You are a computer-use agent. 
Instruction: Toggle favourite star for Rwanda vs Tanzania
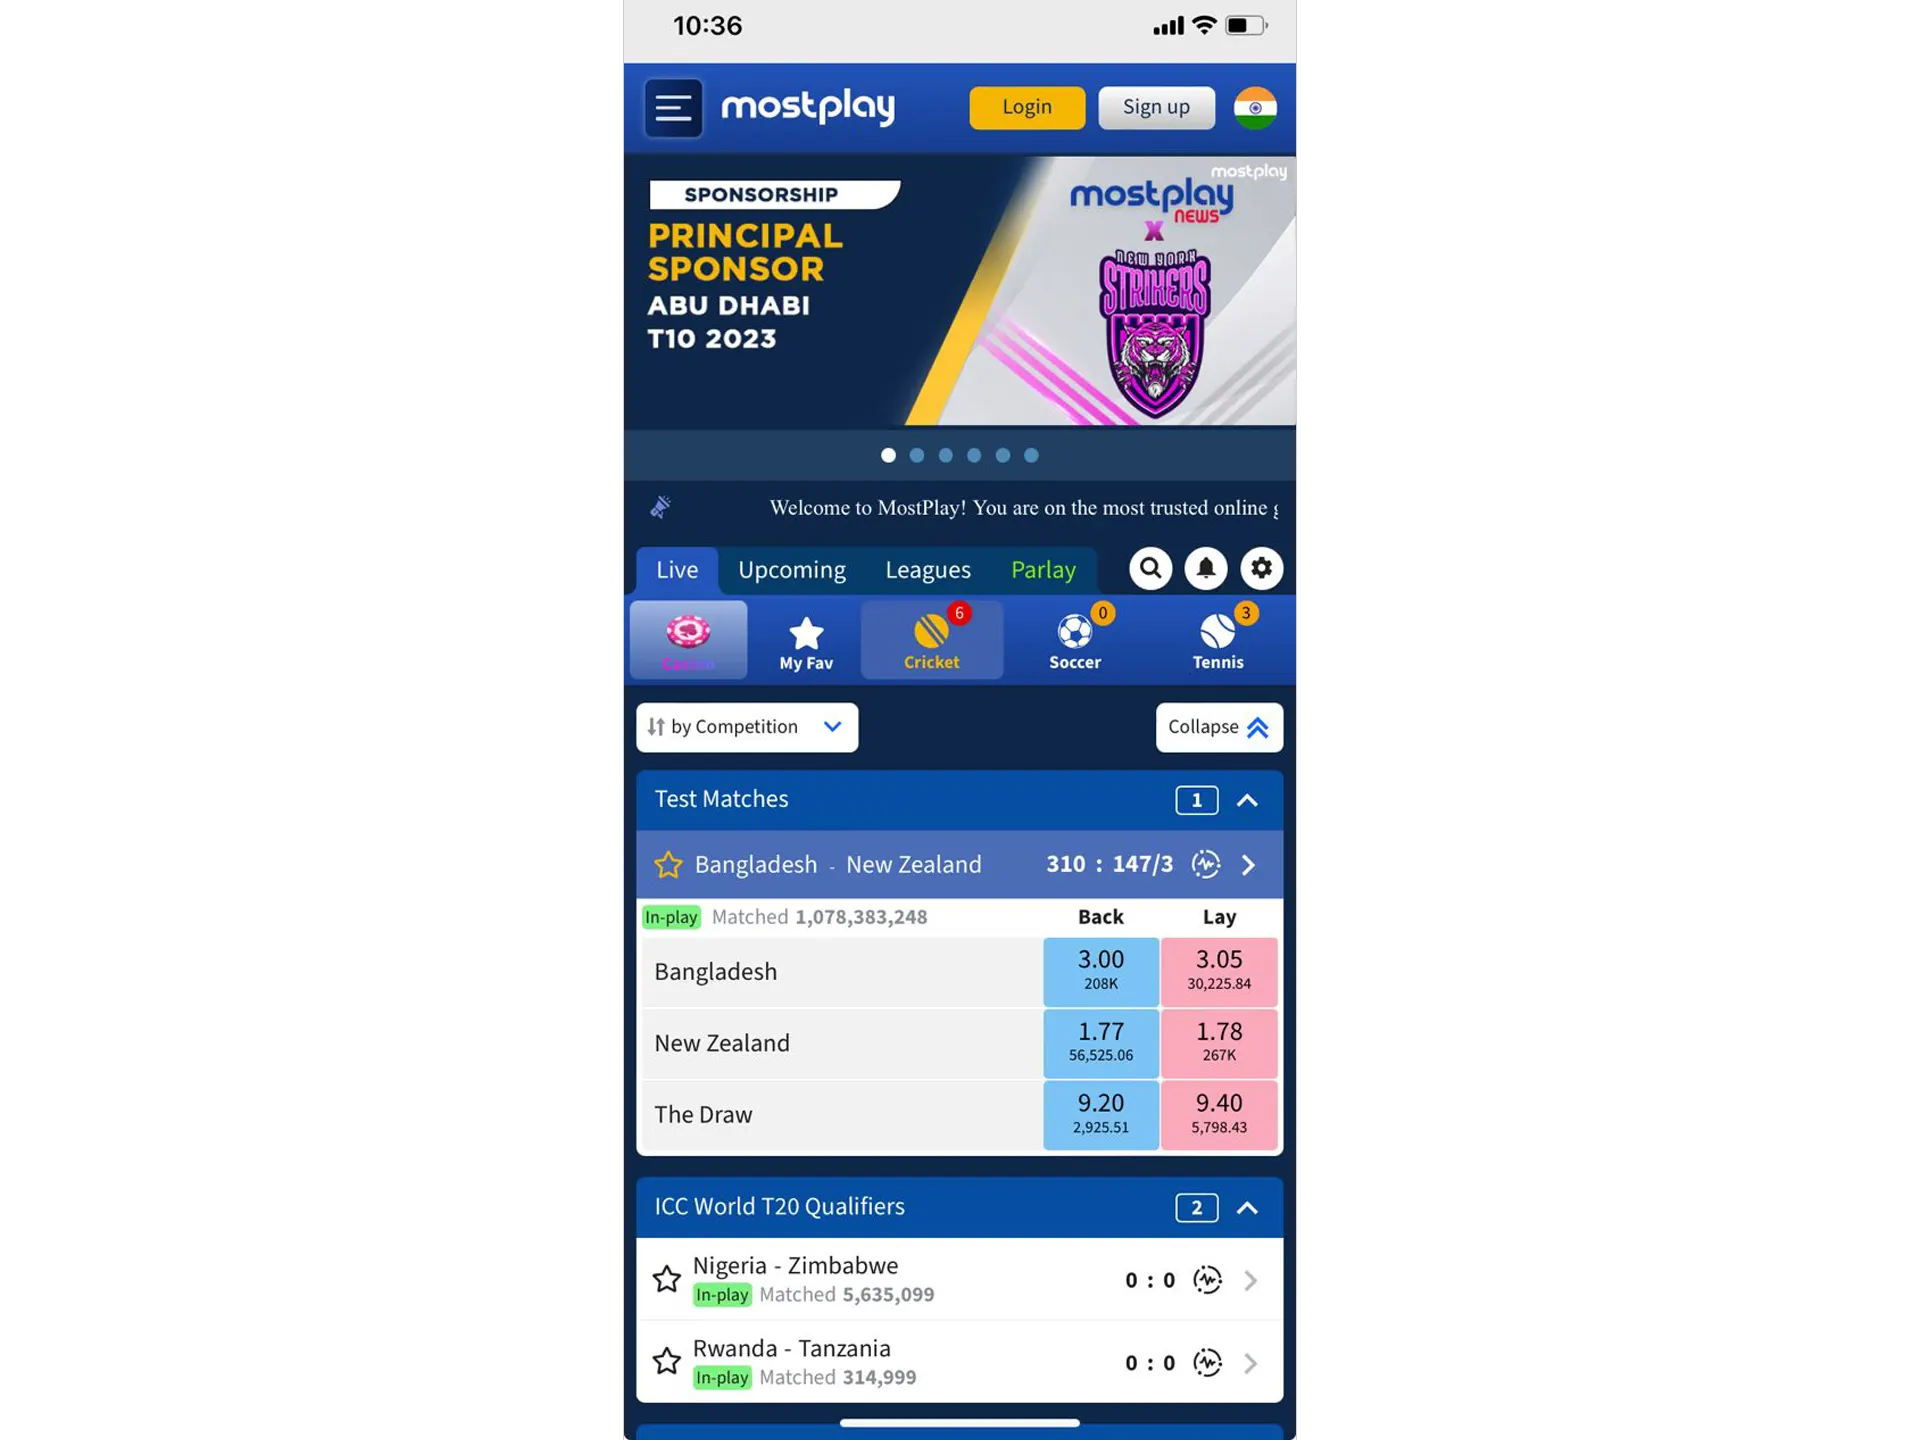click(x=665, y=1361)
